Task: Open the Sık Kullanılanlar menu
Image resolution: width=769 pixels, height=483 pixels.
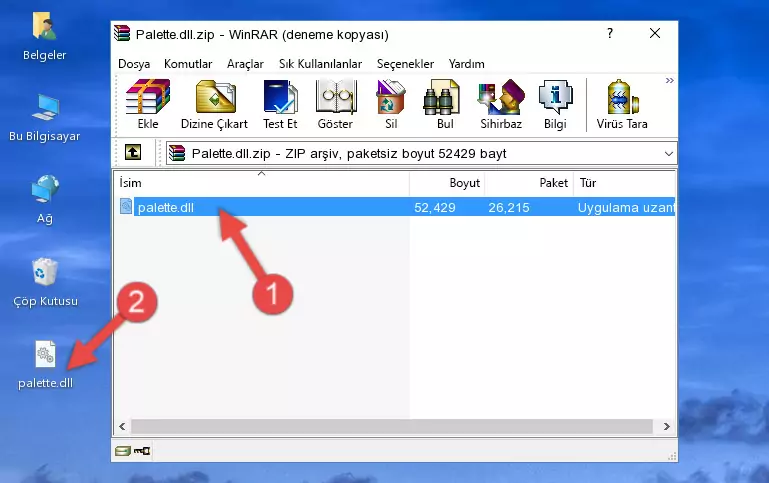Action: [x=320, y=64]
